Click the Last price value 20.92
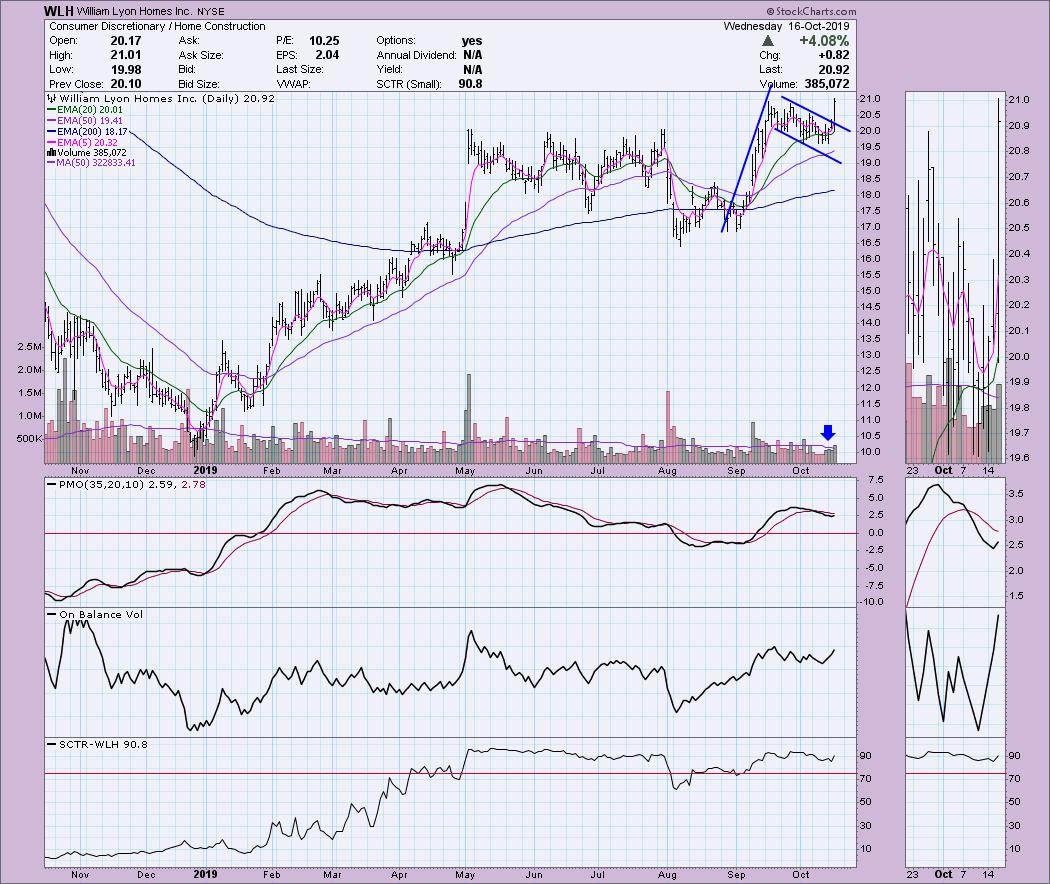Screen dimensions: 1050x884 click(x=834, y=70)
